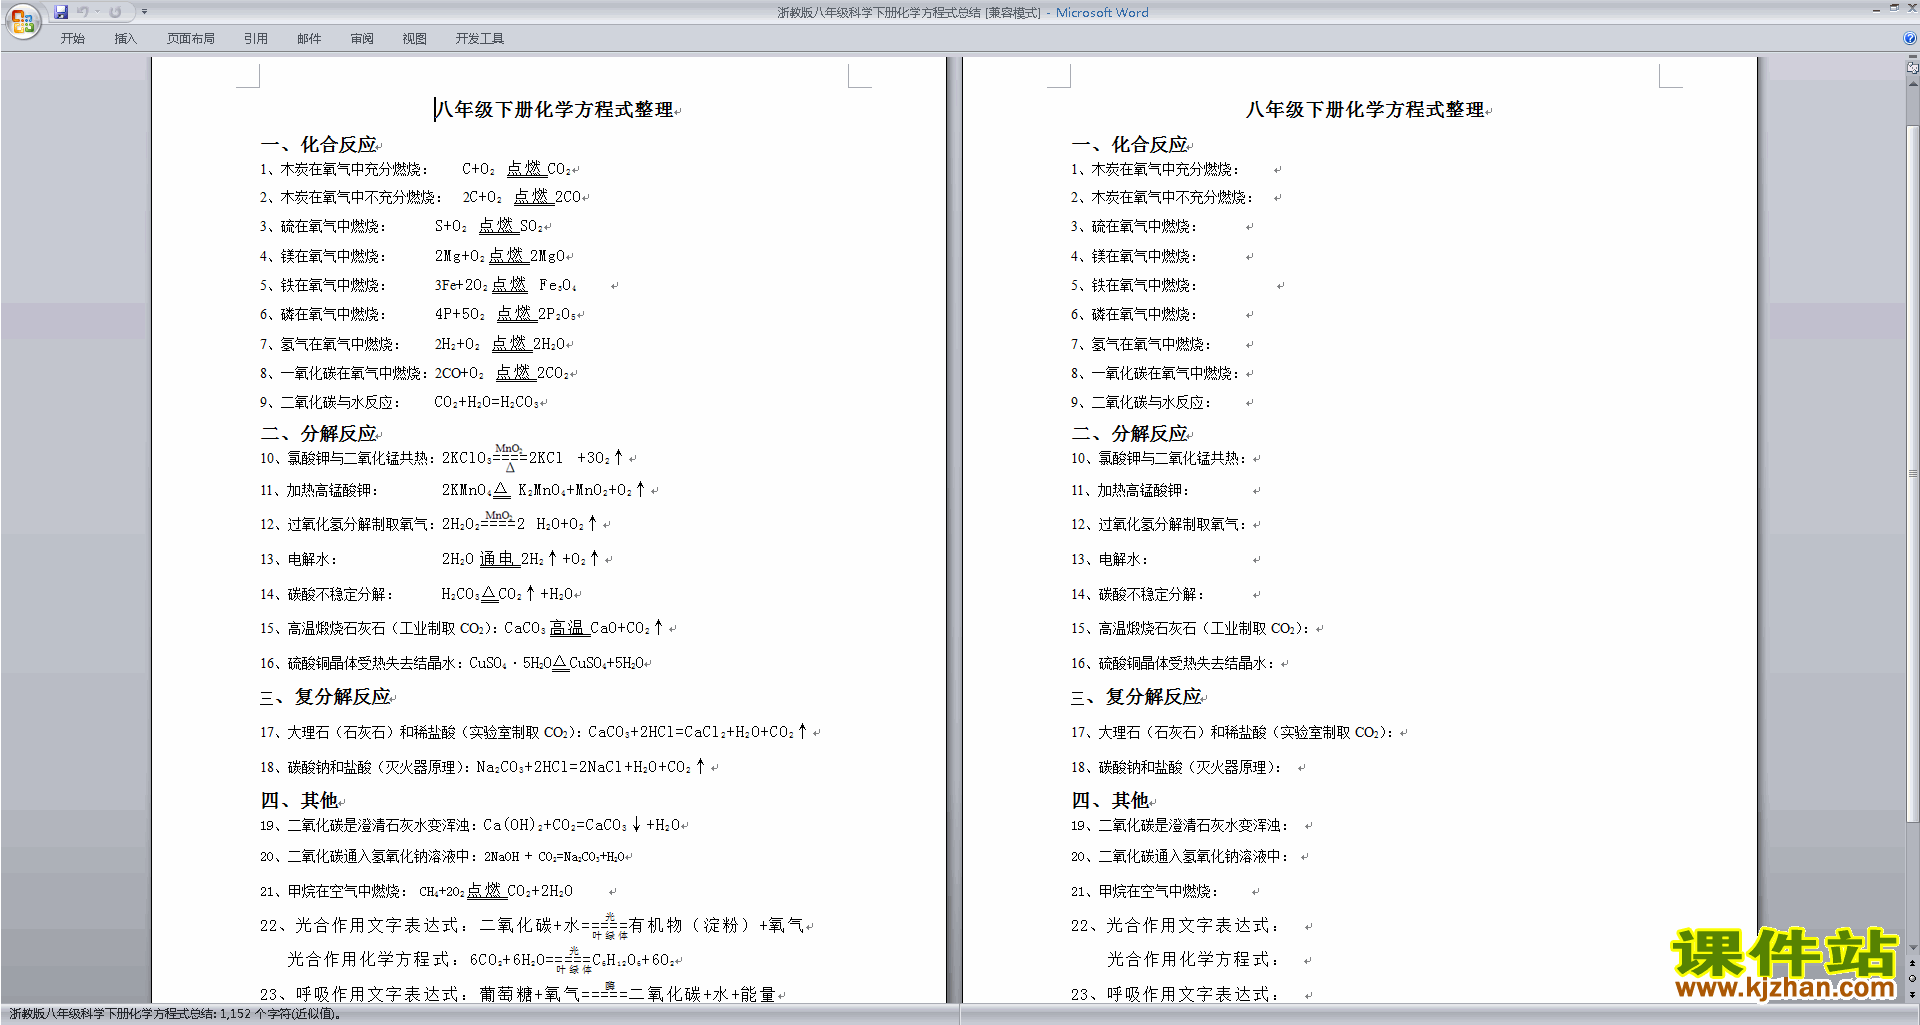Open the Customize Quick Access Toolbar dropdown
Viewport: 1920px width, 1025px height.
(x=144, y=12)
